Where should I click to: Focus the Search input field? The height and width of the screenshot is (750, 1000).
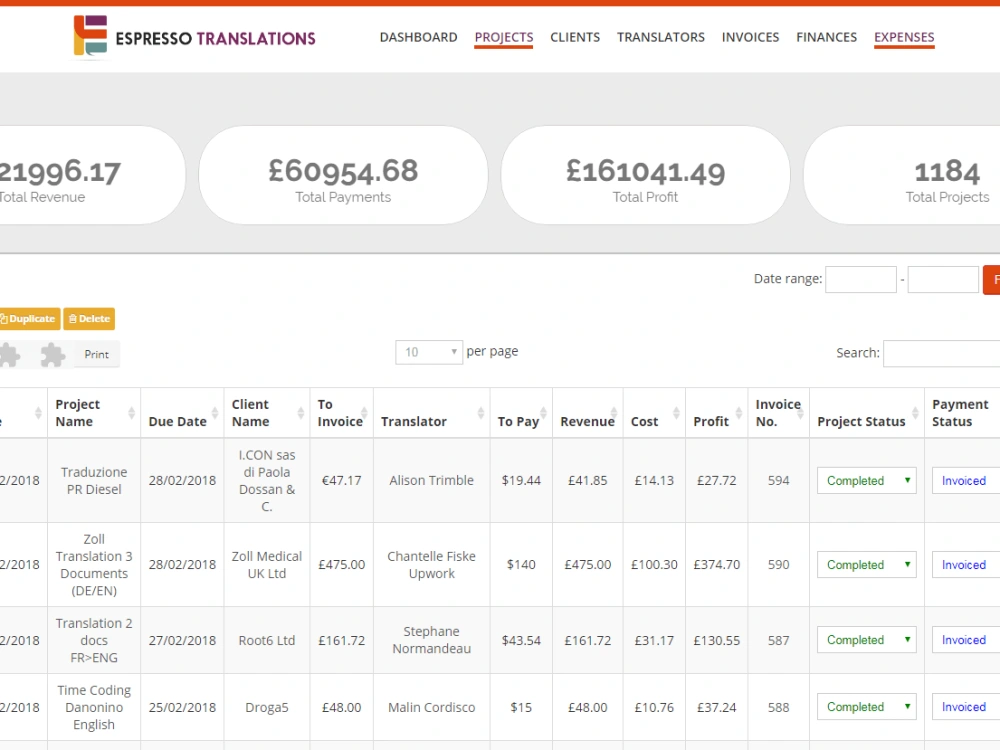pyautogui.click(x=941, y=353)
